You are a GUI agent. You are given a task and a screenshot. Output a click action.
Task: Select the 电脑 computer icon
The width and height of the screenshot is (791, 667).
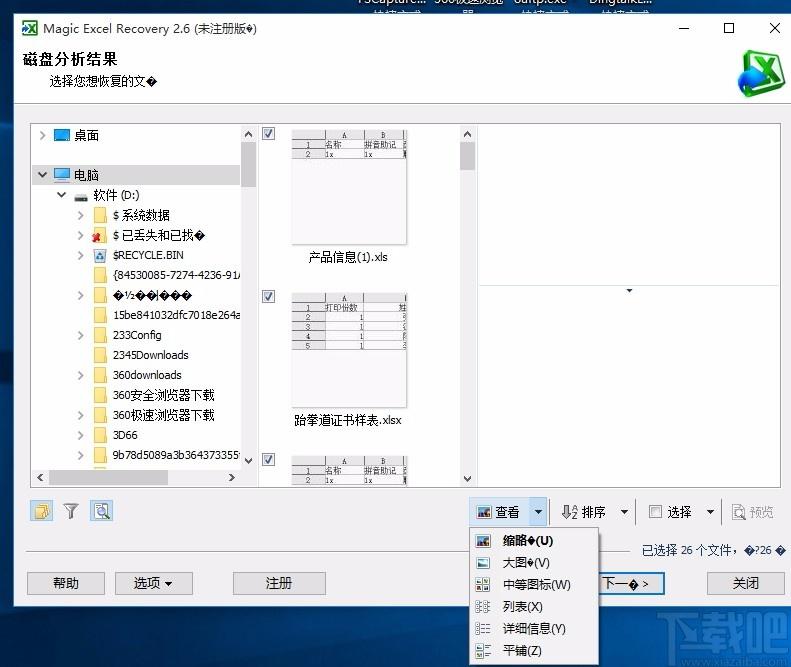click(x=62, y=175)
